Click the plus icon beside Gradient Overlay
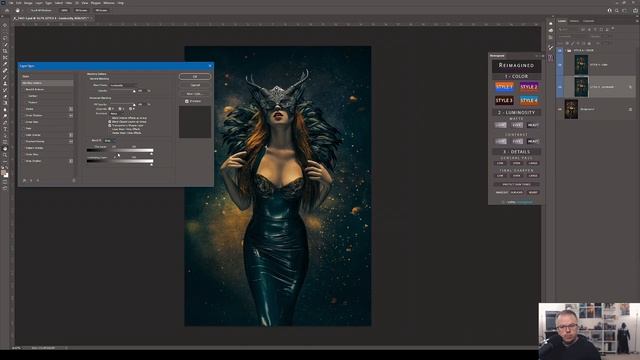 coord(71,141)
